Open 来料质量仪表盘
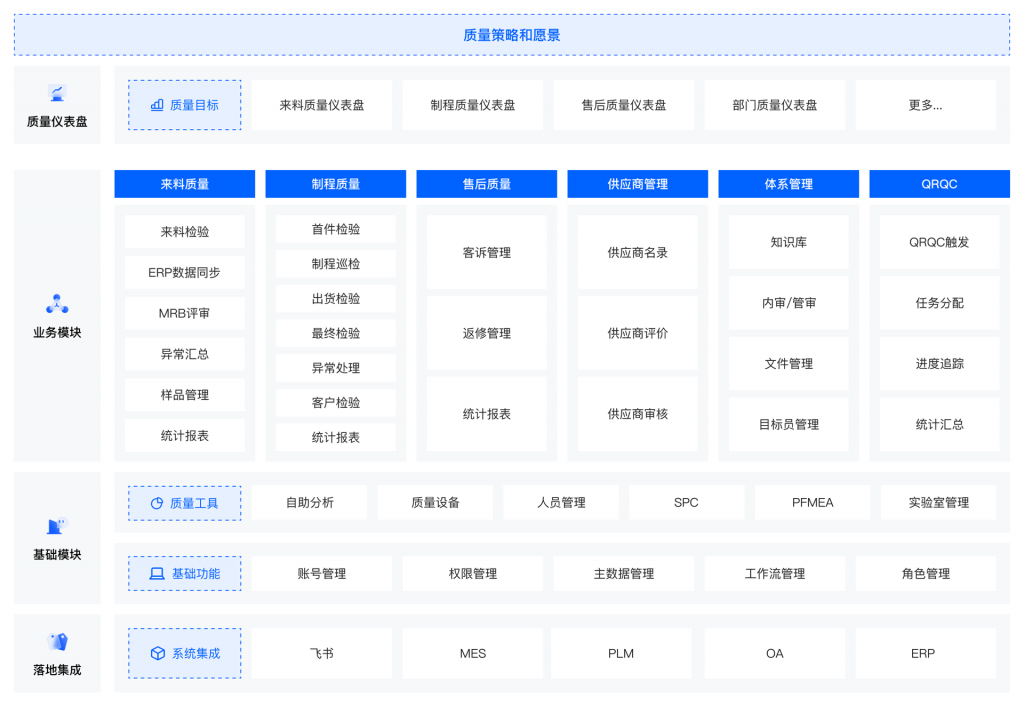 pyautogui.click(x=322, y=105)
